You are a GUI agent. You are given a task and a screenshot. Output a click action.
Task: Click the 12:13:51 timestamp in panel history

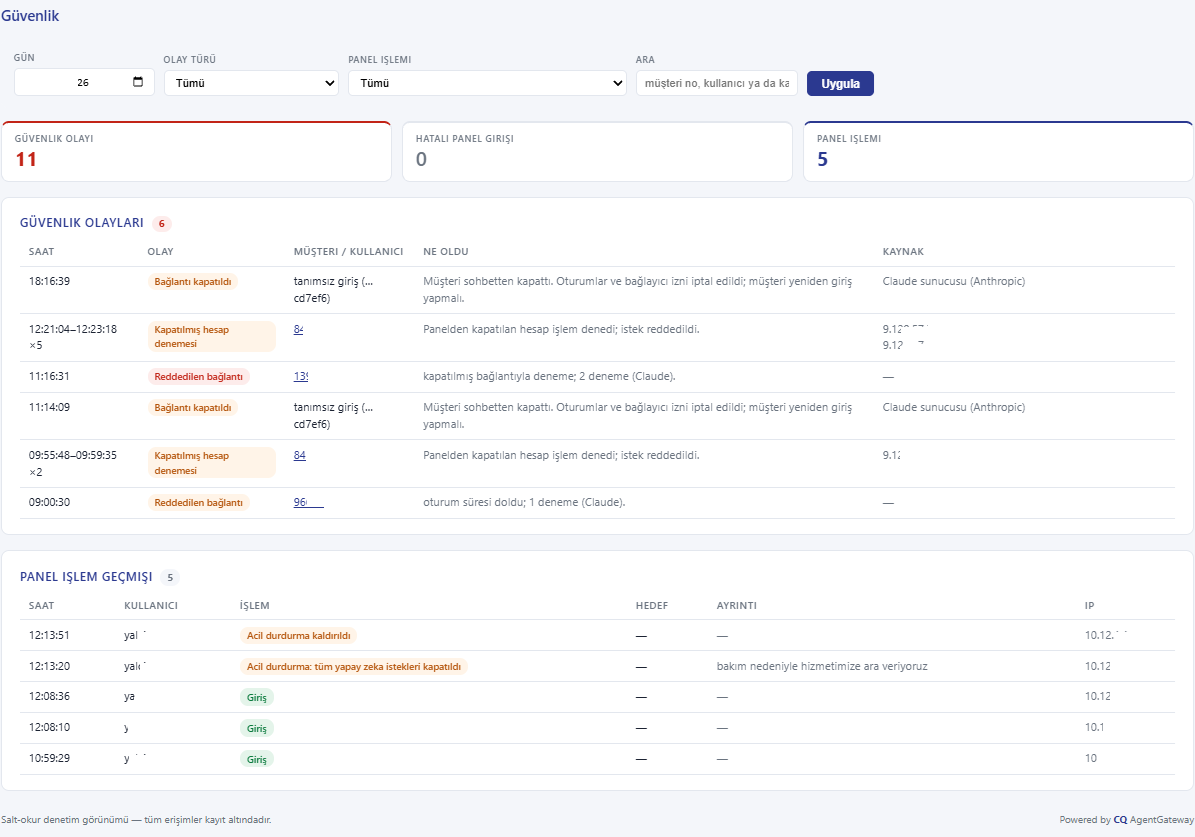pyautogui.click(x=50, y=635)
